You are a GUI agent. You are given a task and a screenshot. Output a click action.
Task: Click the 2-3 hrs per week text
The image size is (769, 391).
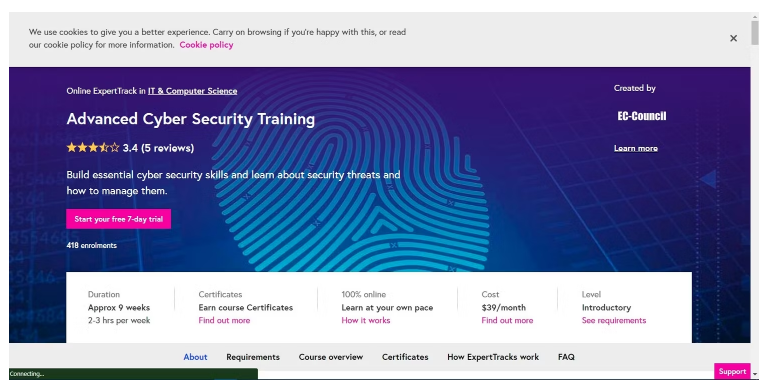[x=119, y=320]
